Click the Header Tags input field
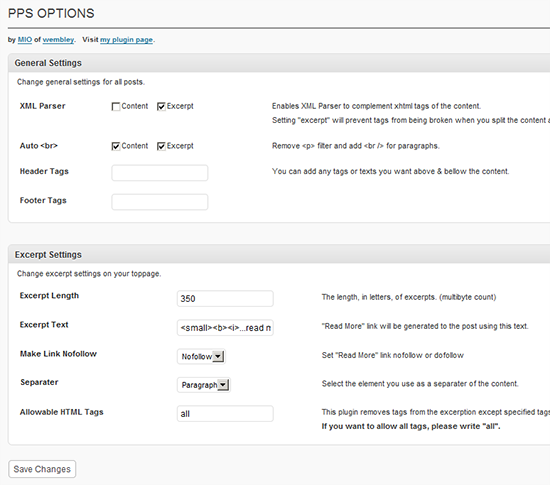This screenshot has width=550, height=485. pyautogui.click(x=160, y=173)
